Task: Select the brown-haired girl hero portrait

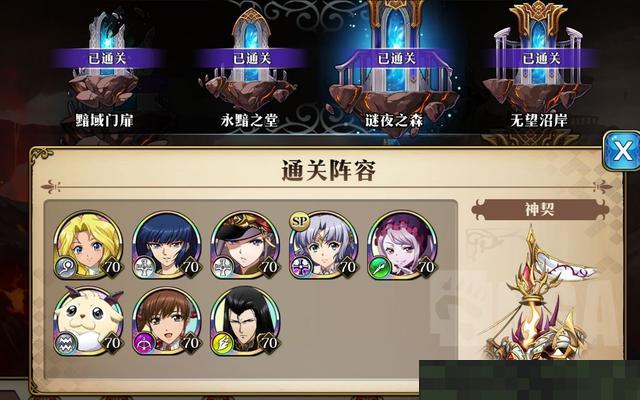Action: (167, 321)
